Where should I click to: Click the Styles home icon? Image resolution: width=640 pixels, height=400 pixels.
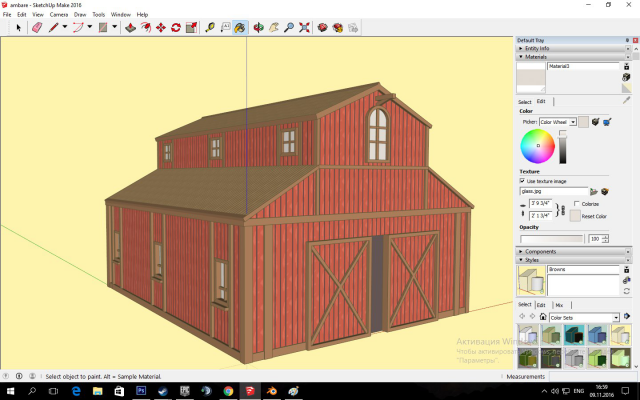tap(543, 317)
